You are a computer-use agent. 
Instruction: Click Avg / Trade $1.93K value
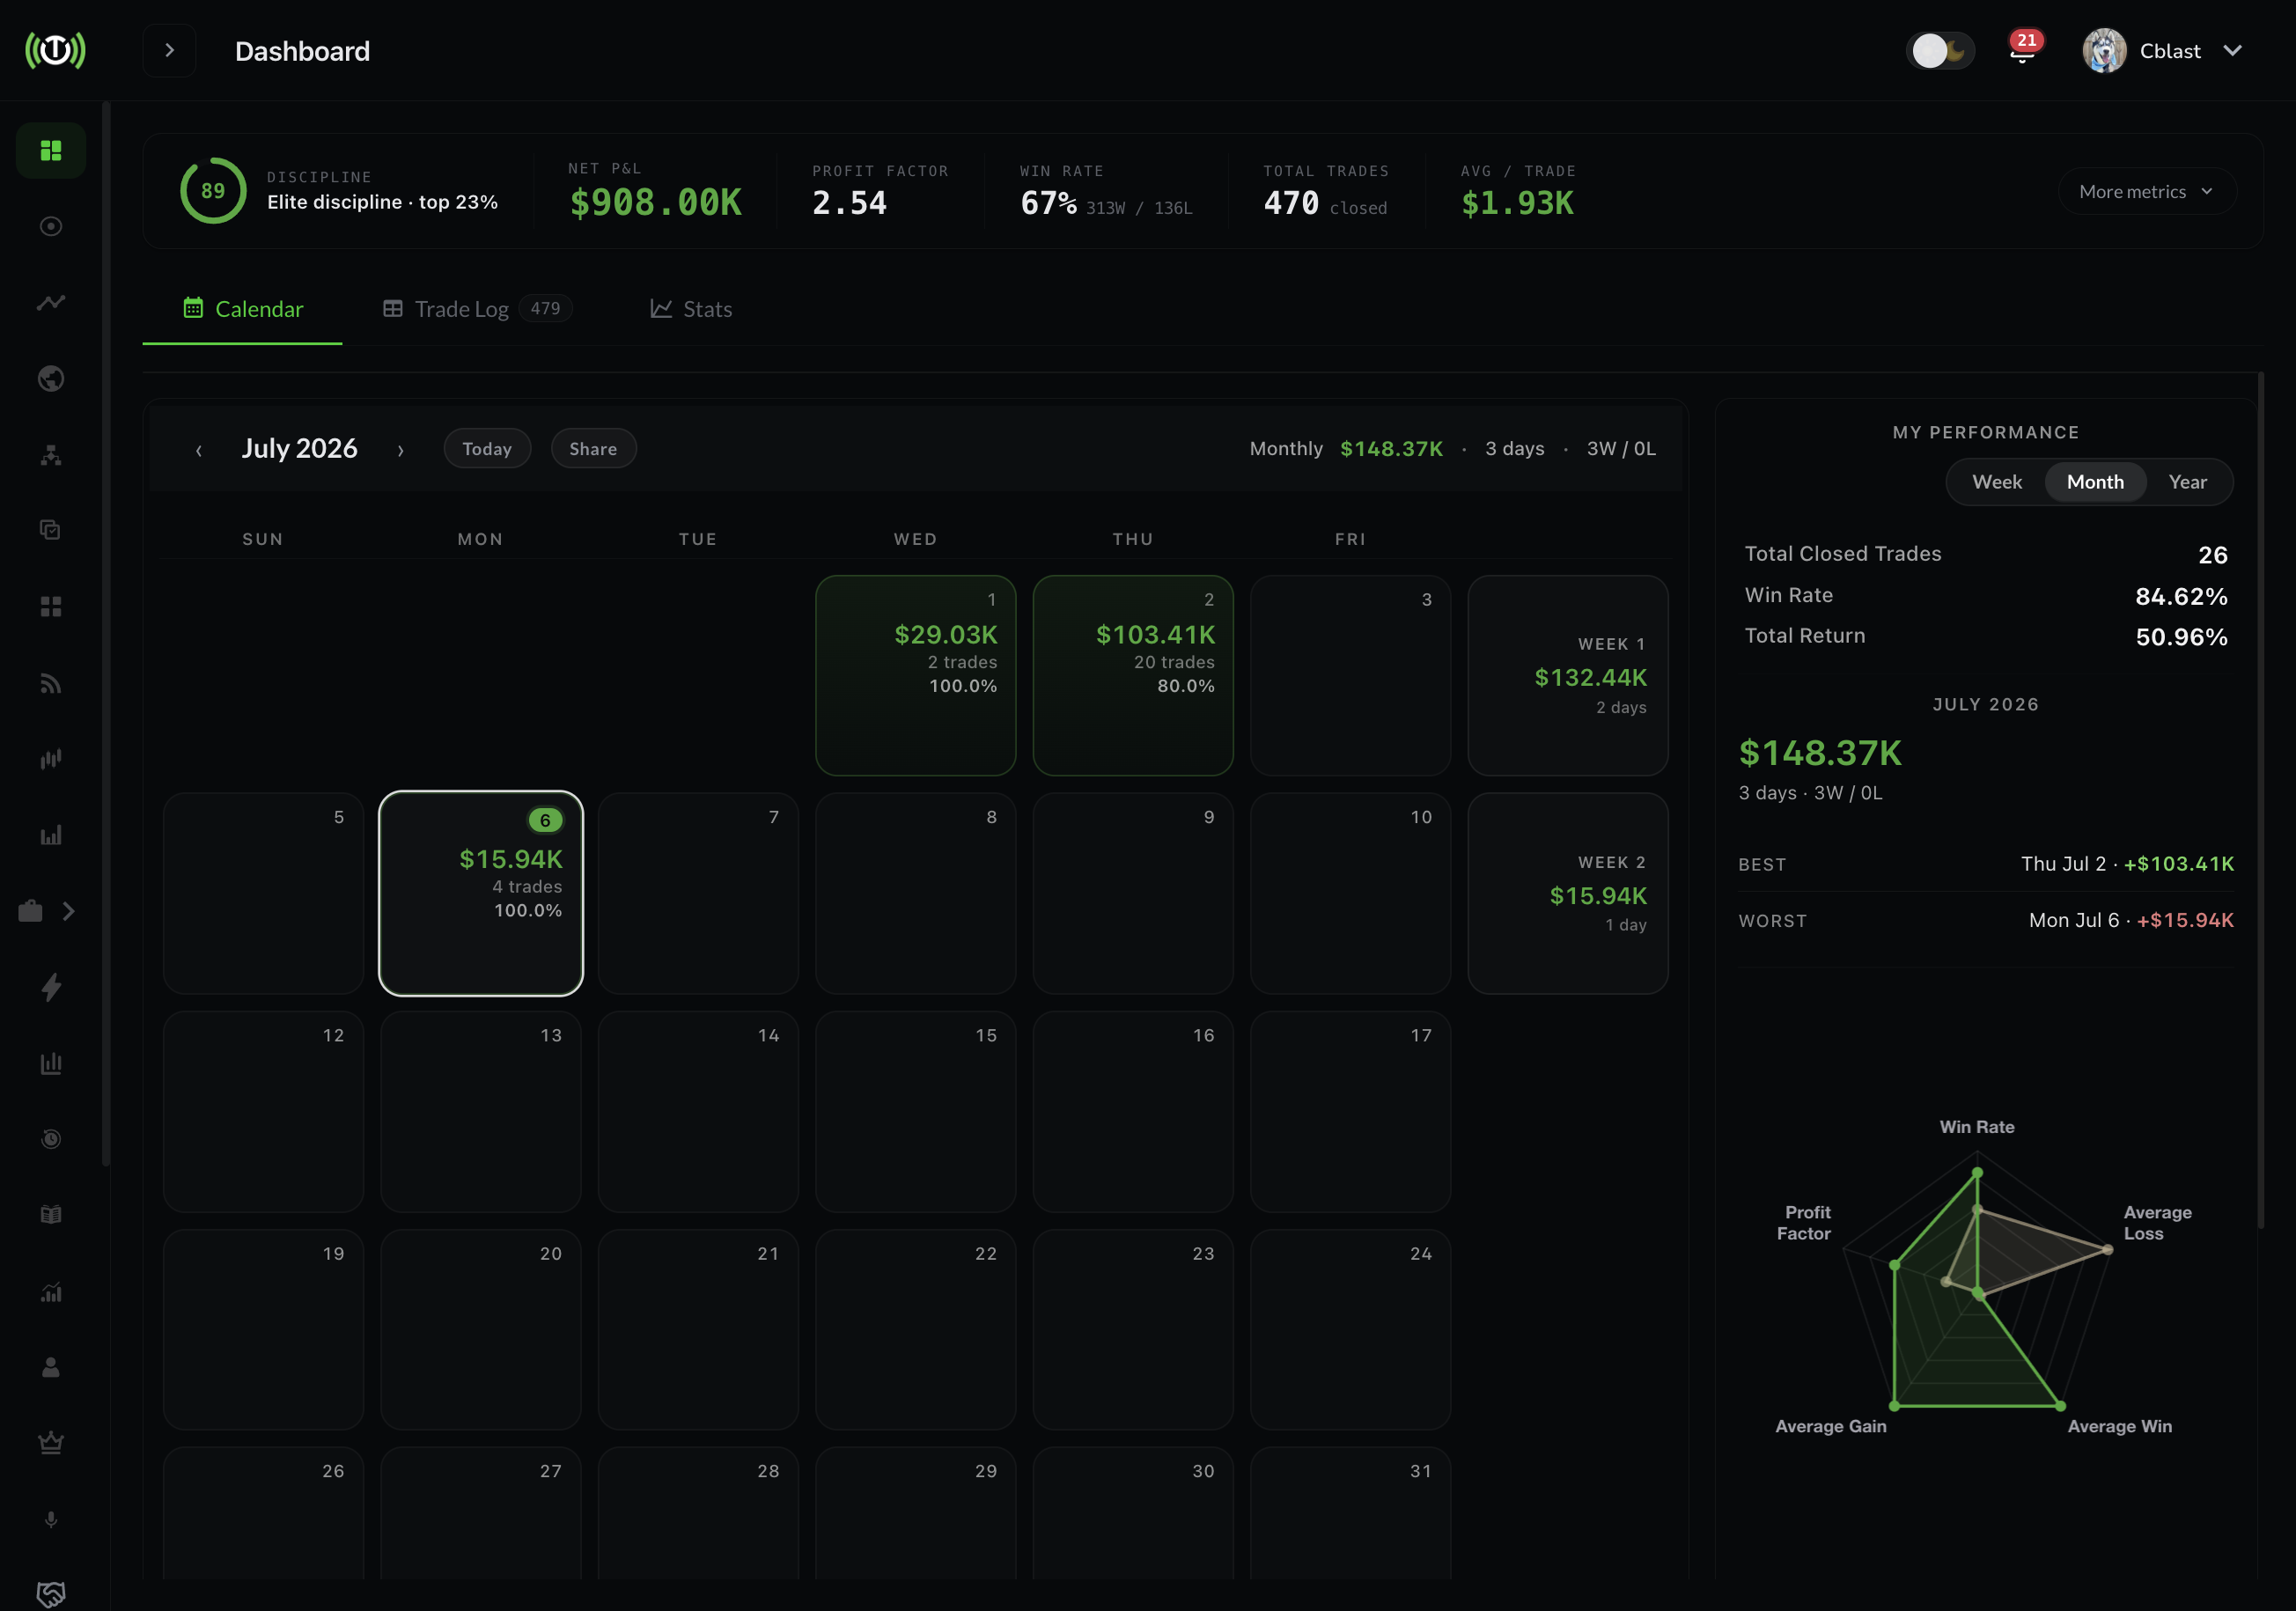1517,203
